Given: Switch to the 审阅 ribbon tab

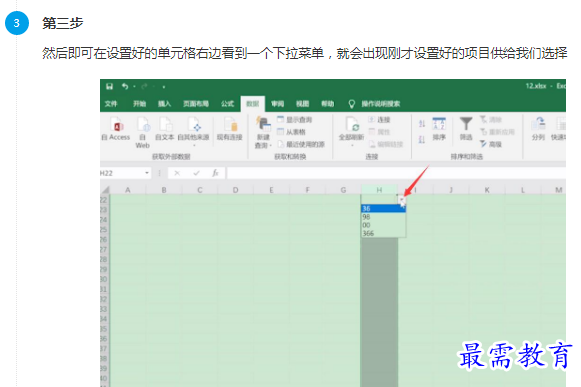Looking at the screenshot, I should coord(278,104).
